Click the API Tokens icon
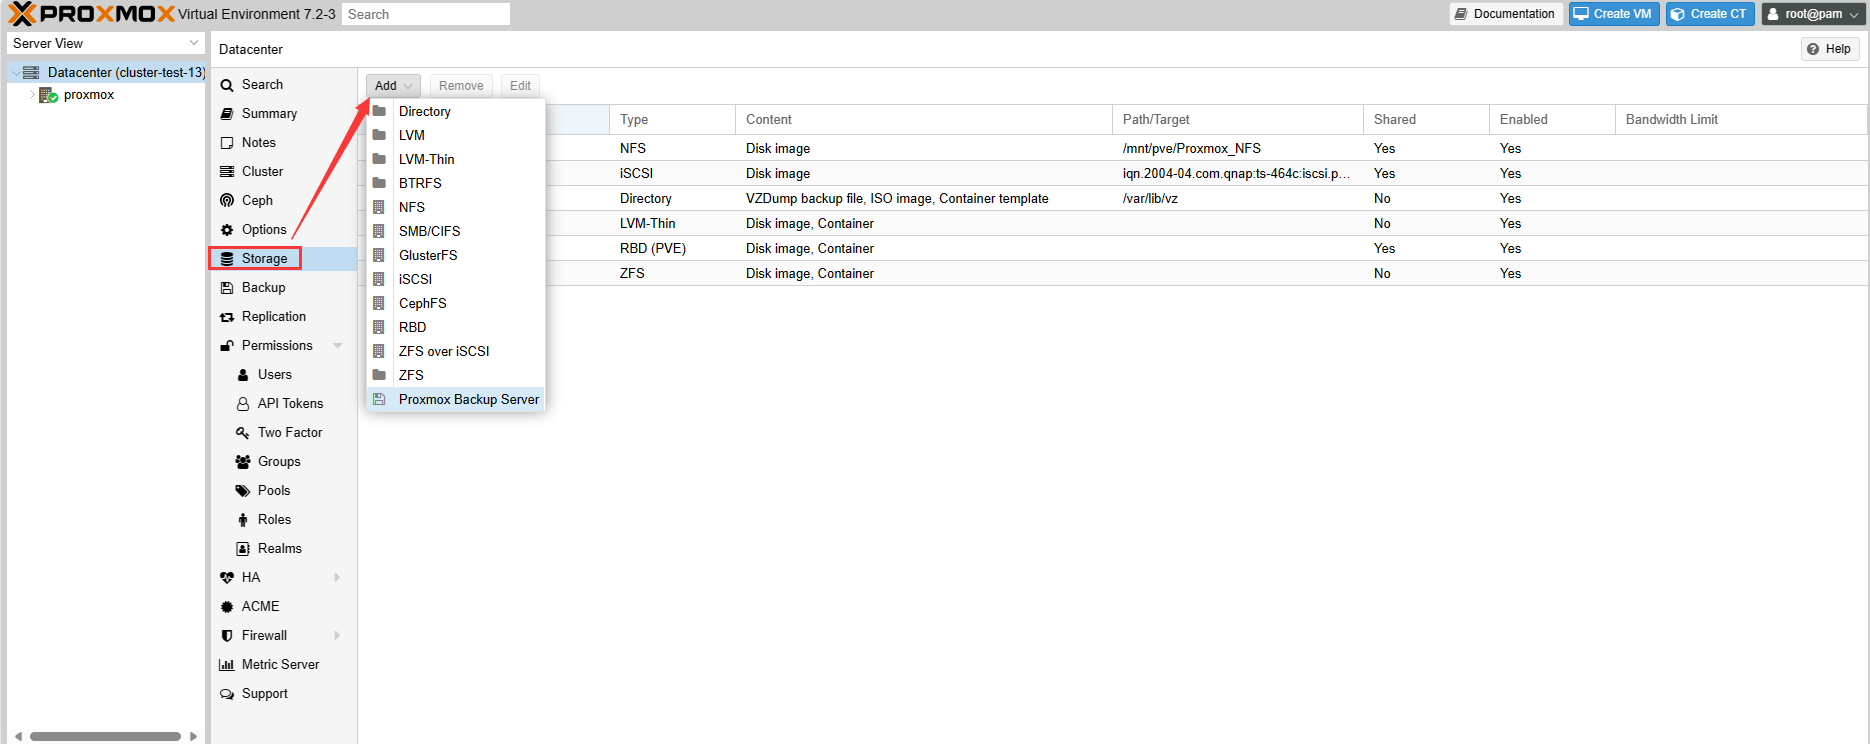The width and height of the screenshot is (1870, 744). [x=243, y=404]
